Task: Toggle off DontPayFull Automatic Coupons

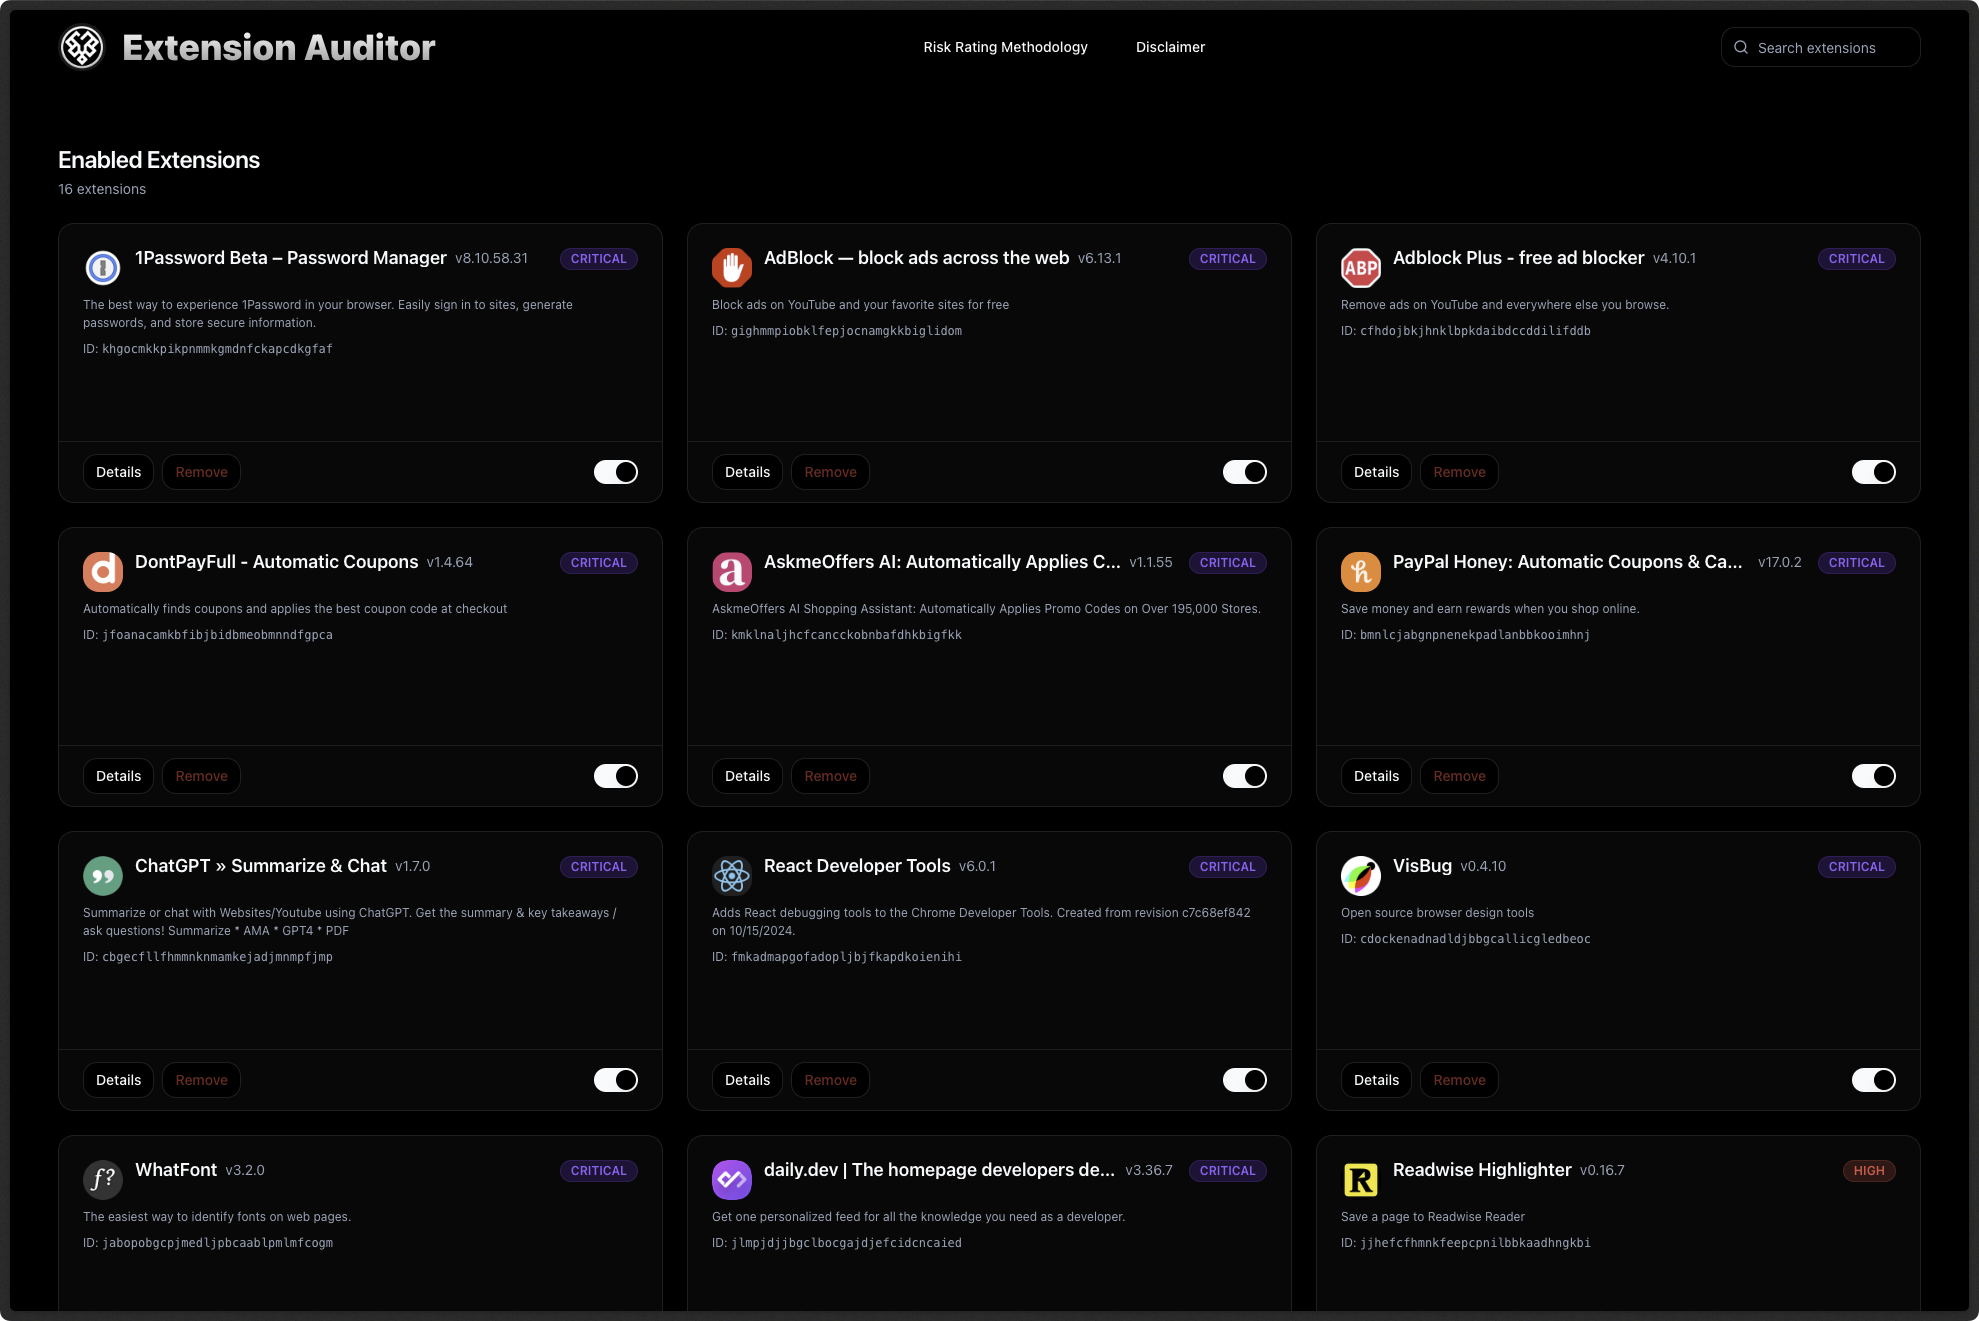Action: pos(616,776)
